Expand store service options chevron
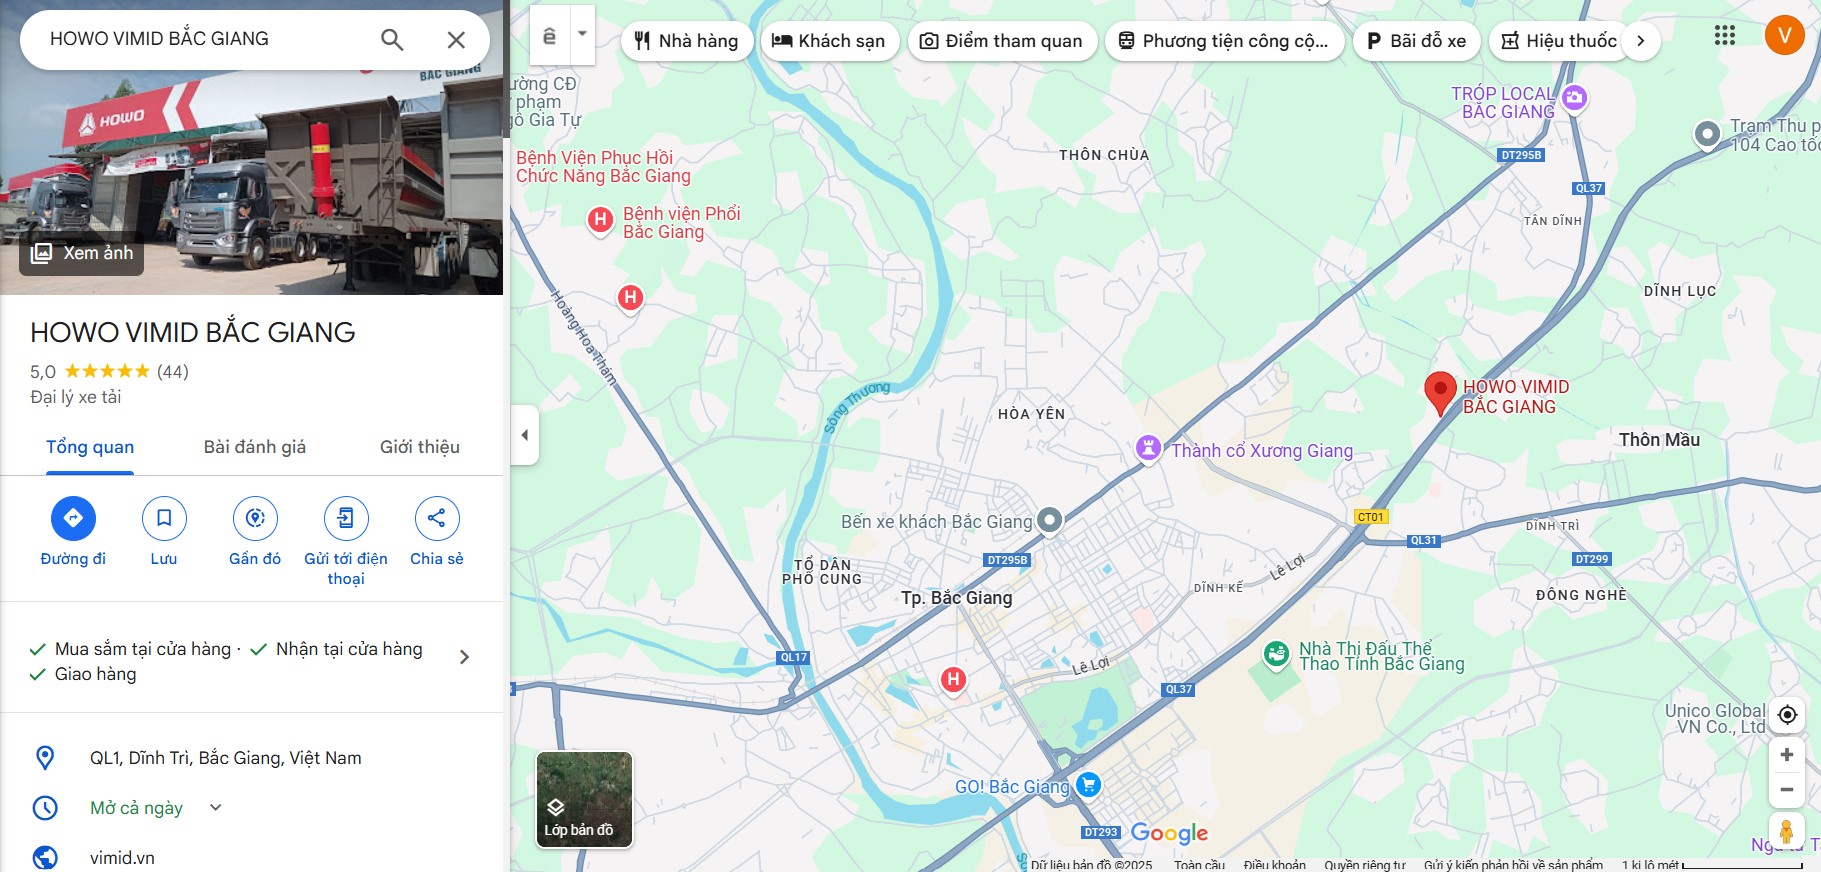The height and width of the screenshot is (872, 1821). tap(464, 657)
